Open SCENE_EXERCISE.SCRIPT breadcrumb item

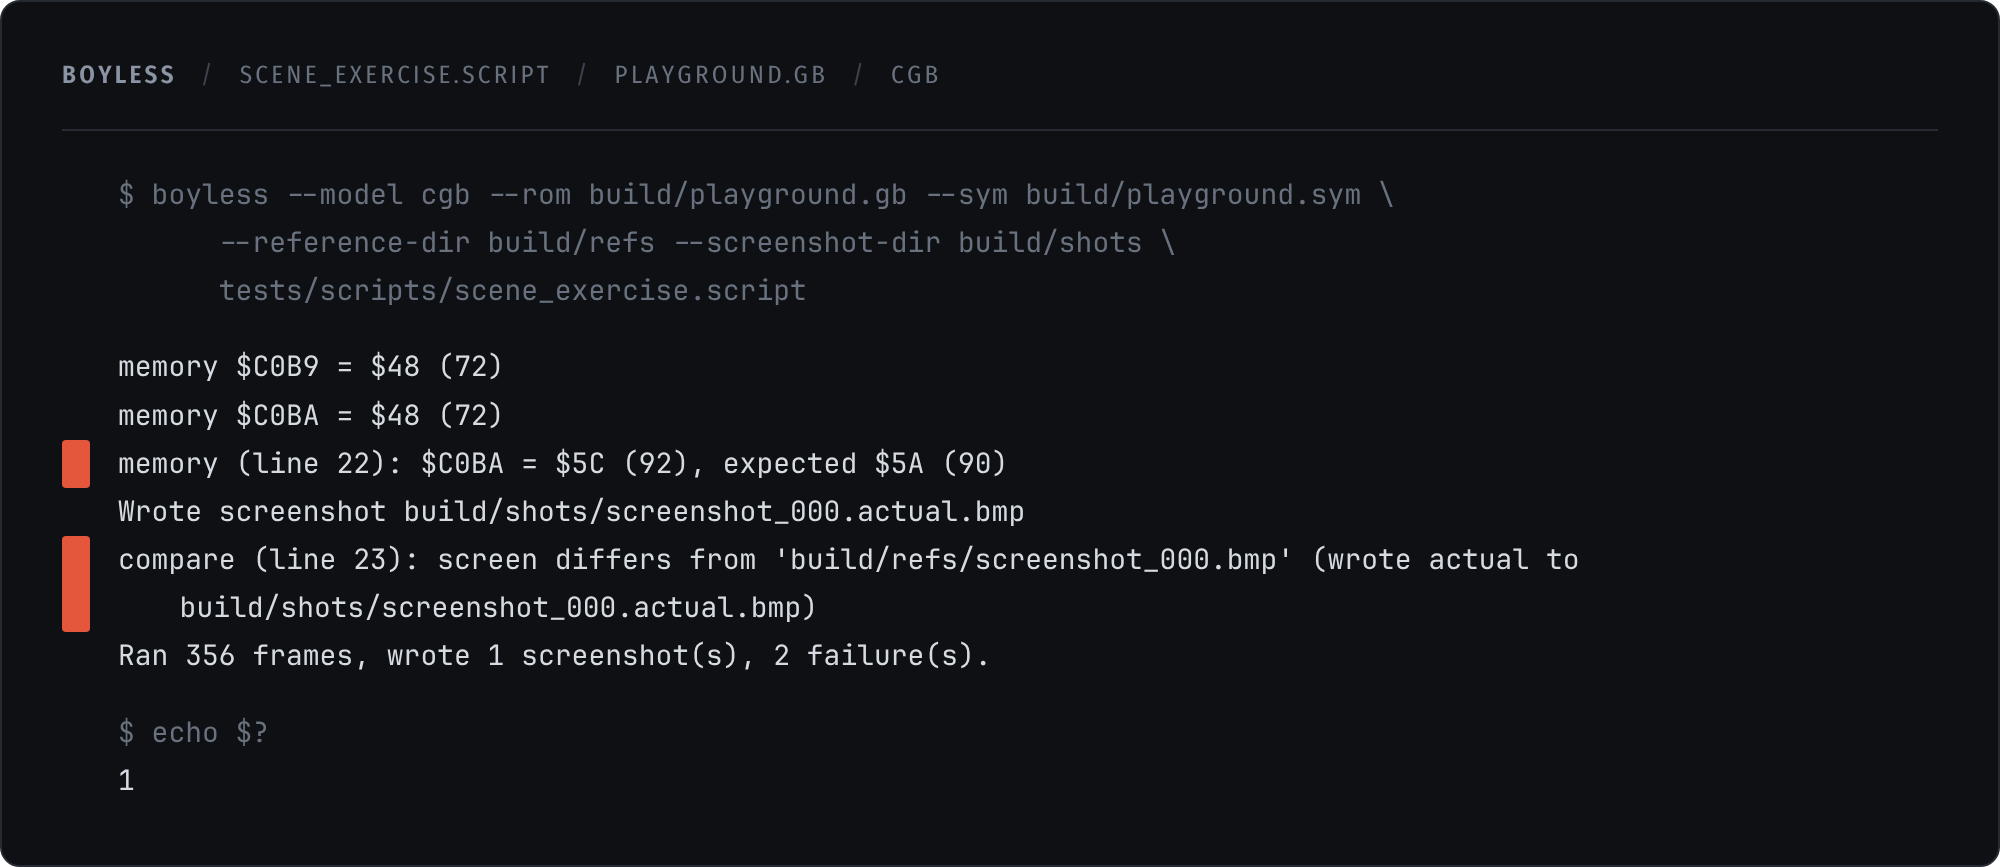(395, 75)
